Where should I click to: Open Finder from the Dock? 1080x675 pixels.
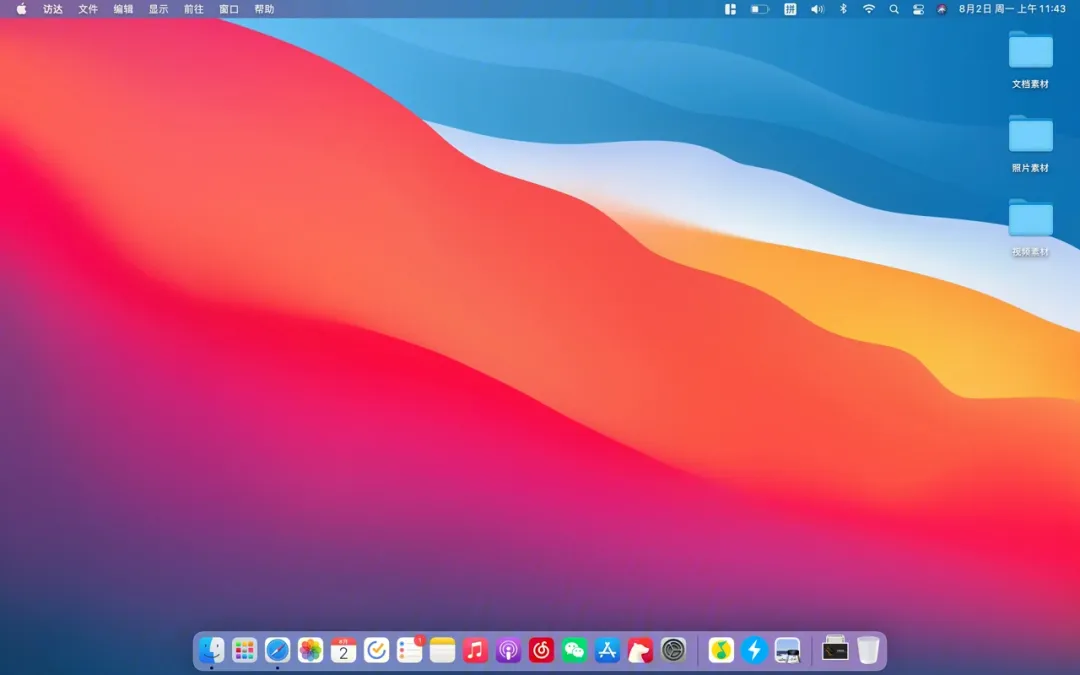pyautogui.click(x=211, y=650)
